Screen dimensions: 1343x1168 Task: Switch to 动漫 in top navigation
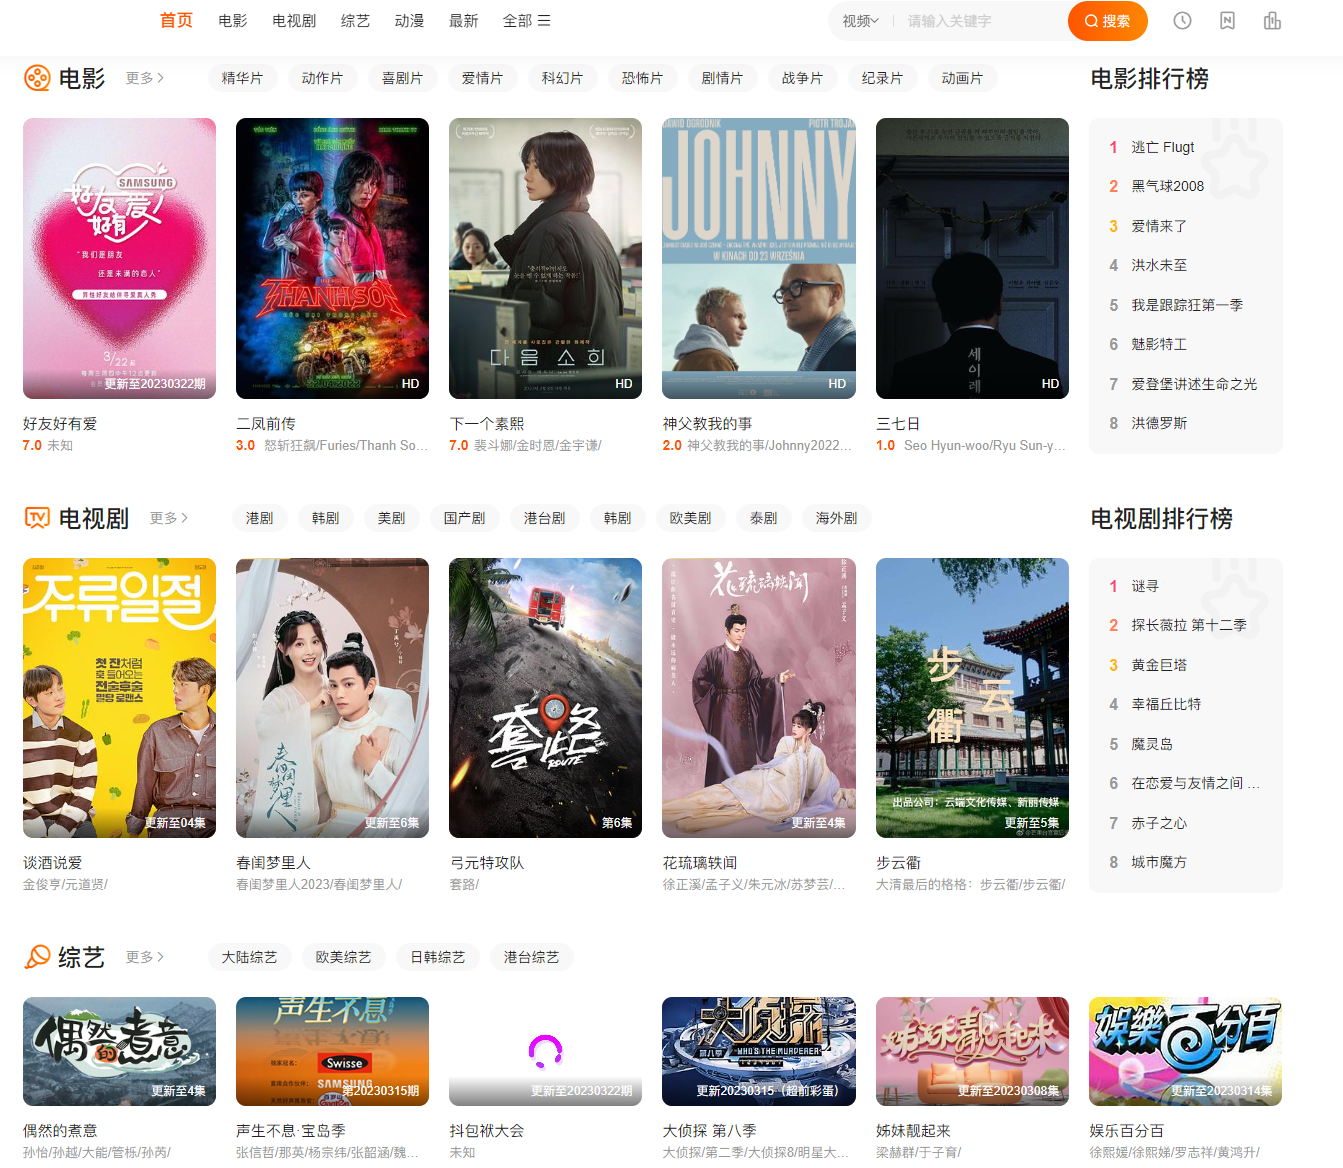pyautogui.click(x=409, y=21)
